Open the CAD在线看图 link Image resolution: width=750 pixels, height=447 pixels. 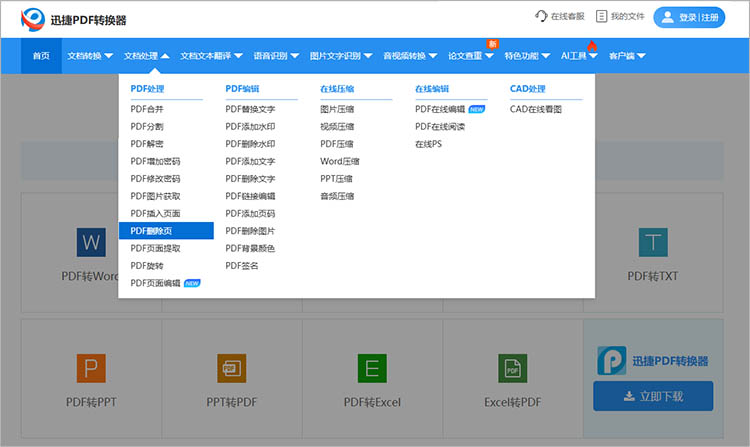(x=536, y=109)
